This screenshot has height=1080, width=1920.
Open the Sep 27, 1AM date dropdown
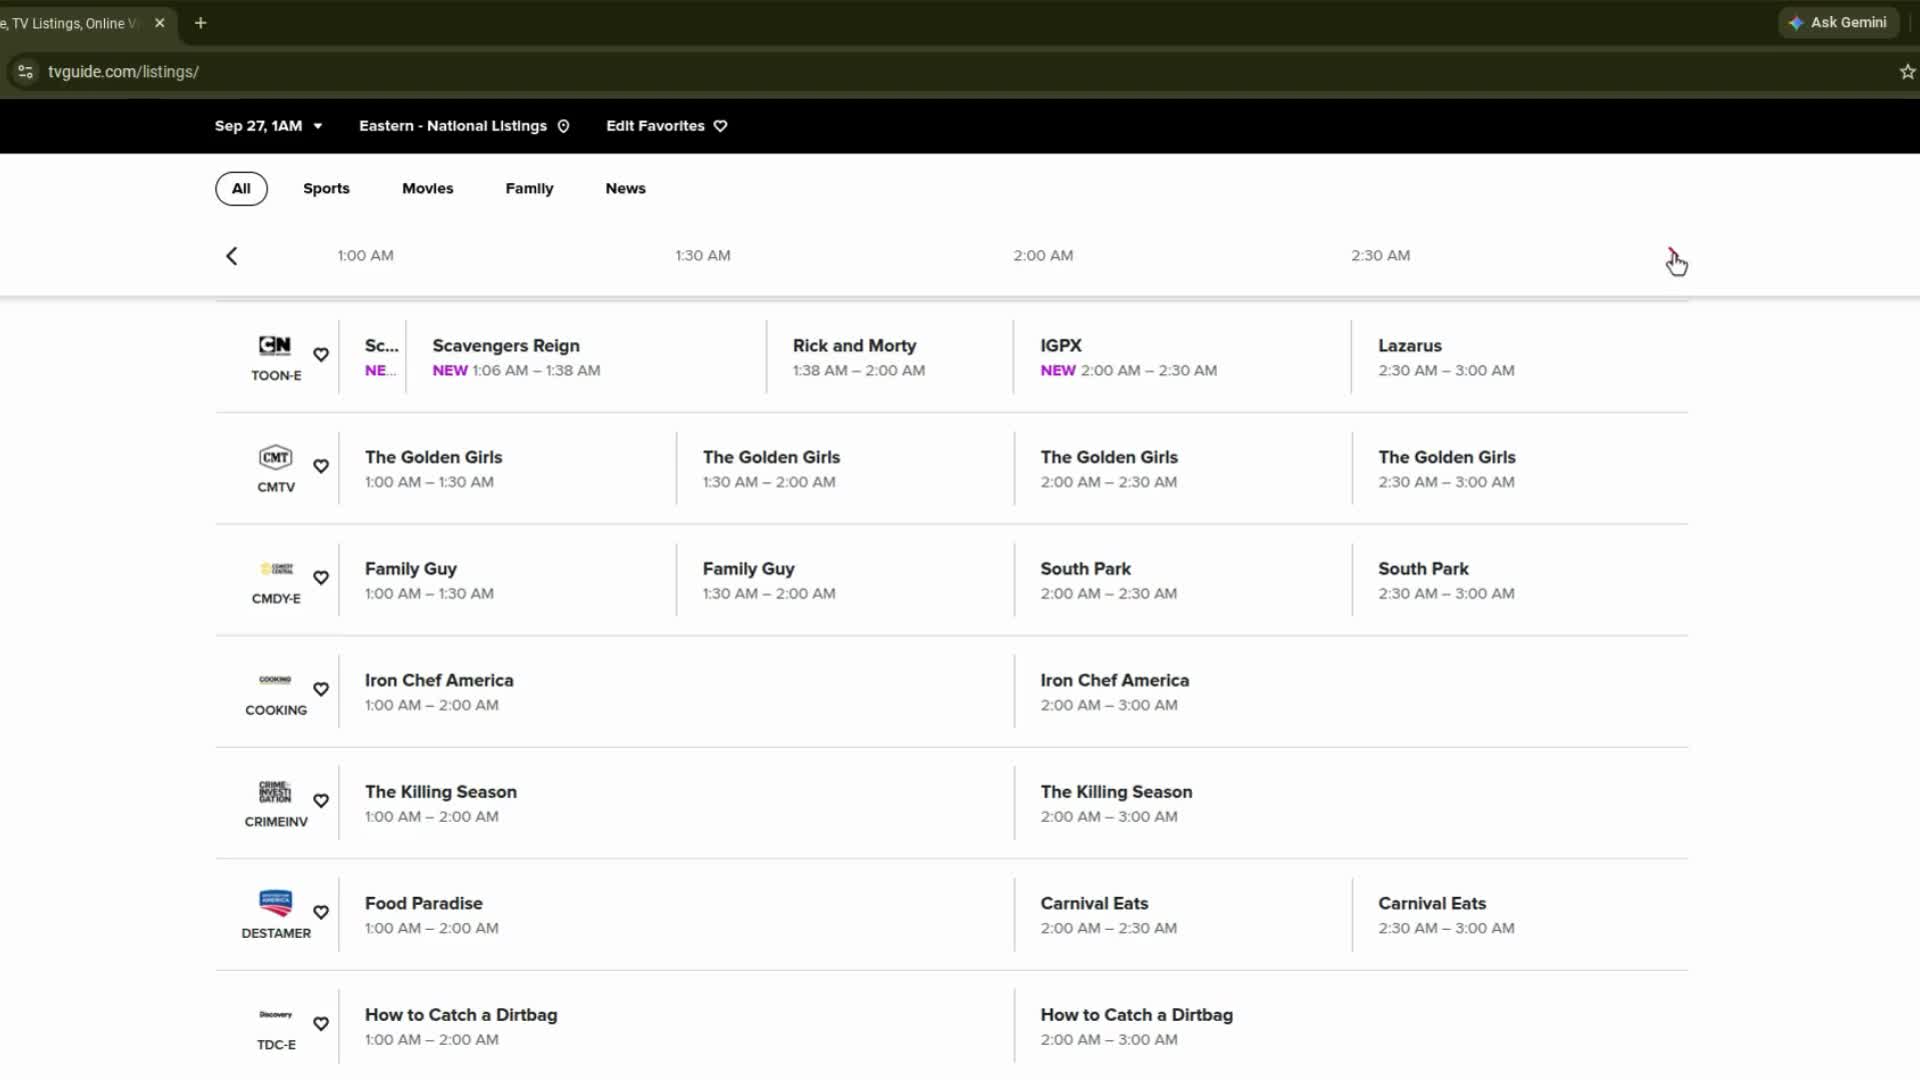(x=268, y=126)
